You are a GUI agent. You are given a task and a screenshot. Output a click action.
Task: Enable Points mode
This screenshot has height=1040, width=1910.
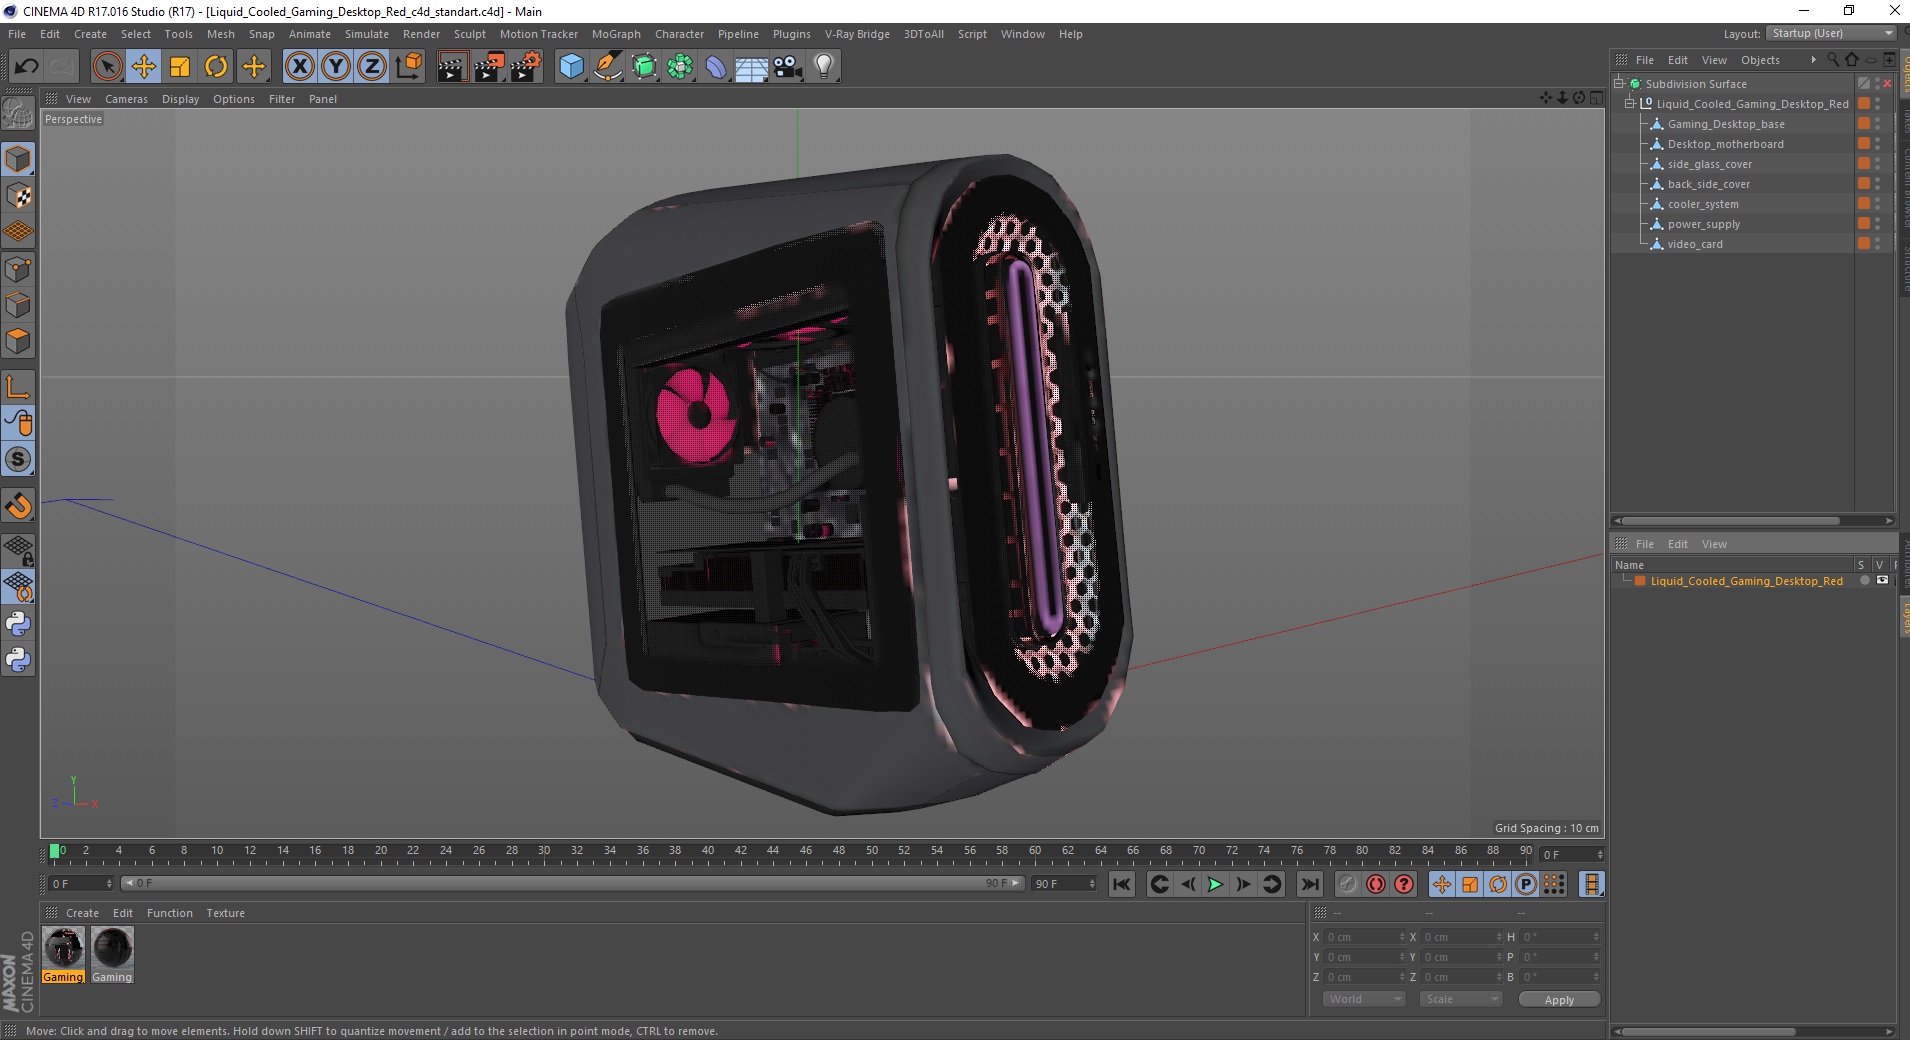point(18,269)
